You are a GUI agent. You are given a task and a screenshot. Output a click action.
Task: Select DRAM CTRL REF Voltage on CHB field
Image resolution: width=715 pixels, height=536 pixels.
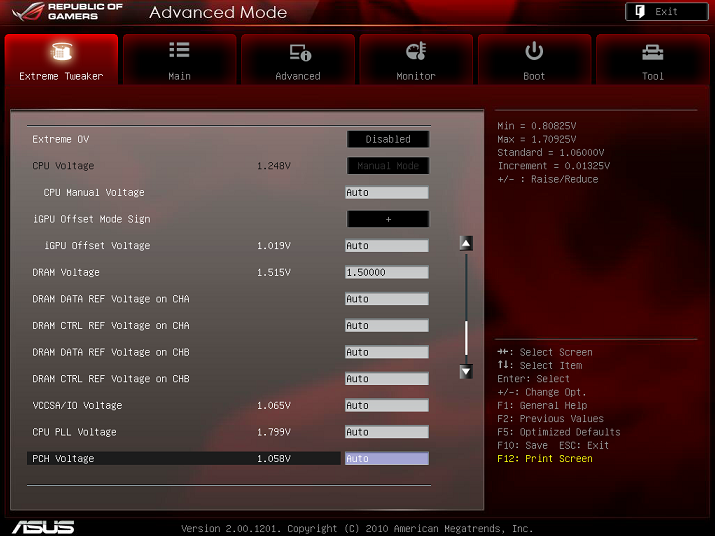click(387, 379)
